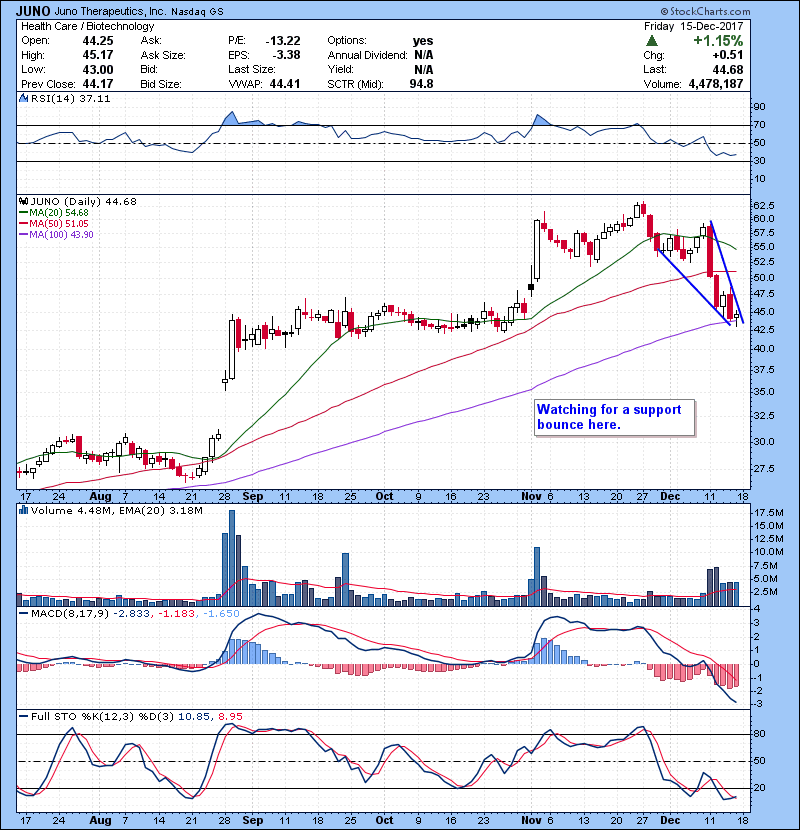This screenshot has height=830, width=800.
Task: Click the volume bars icon in the Volume panel
Action: pyautogui.click(x=23, y=510)
